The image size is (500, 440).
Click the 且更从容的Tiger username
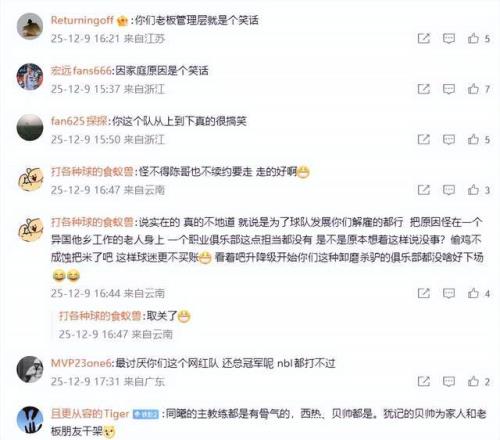coord(90,414)
